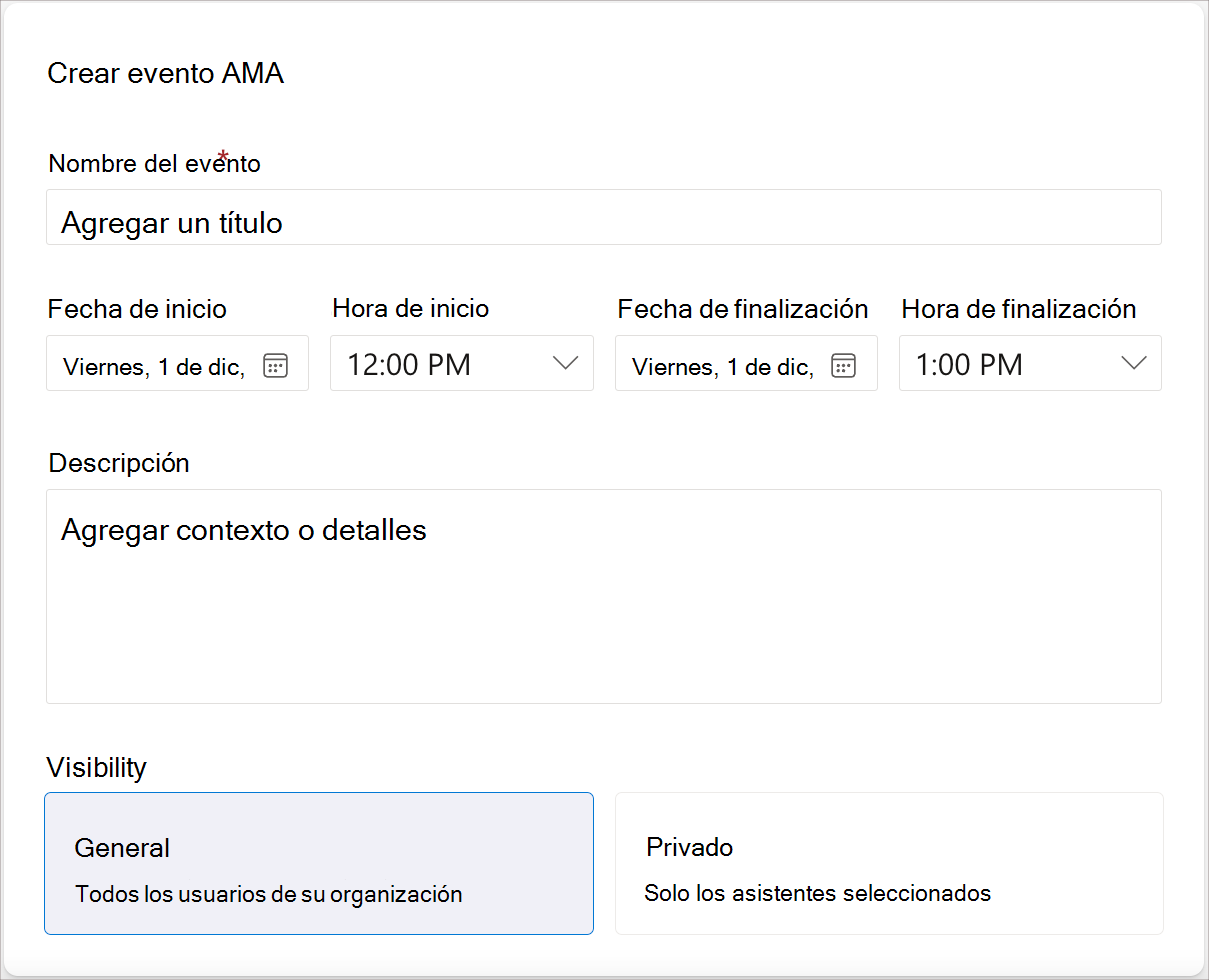Viewport: 1209px width, 980px height.
Task: Click the event name title field
Action: 604,217
